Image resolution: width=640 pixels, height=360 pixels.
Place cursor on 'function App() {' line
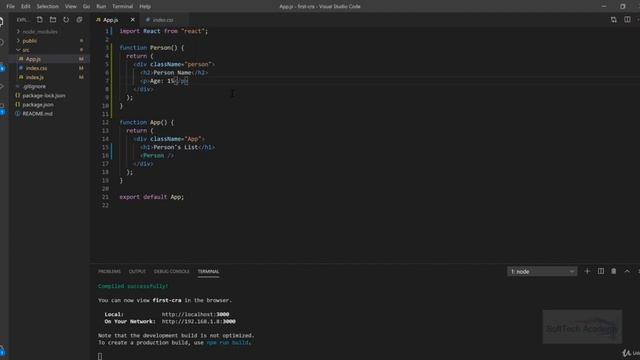[147, 122]
